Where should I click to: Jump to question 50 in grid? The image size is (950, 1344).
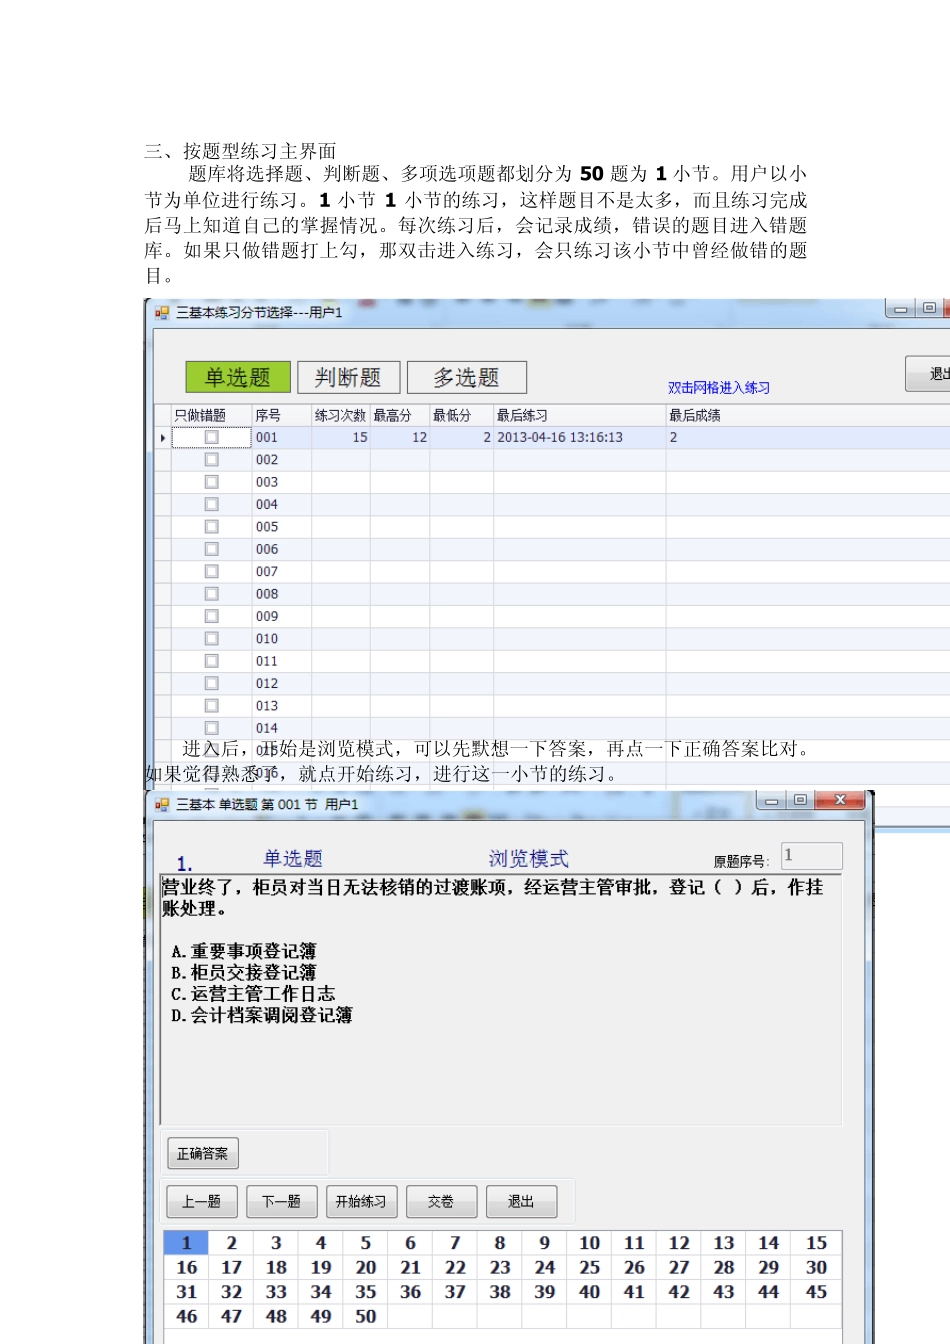(366, 1317)
